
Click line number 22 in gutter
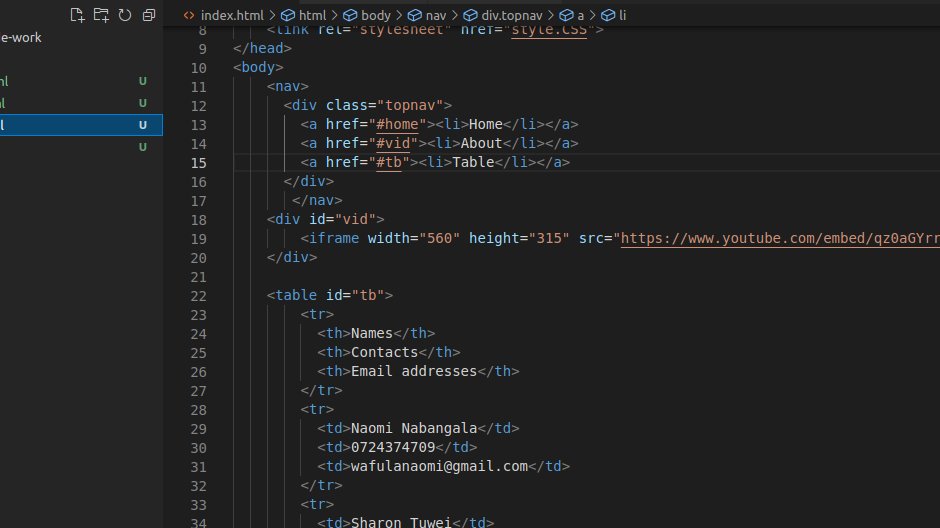pyautogui.click(x=198, y=296)
